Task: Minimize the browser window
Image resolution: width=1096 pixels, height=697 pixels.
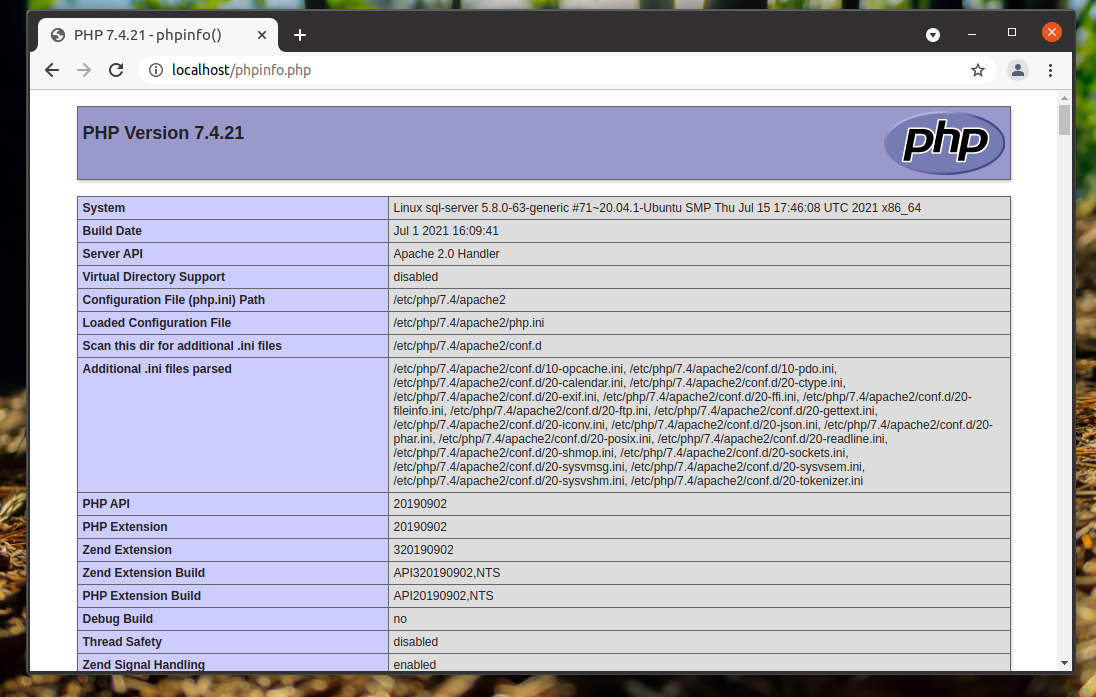Action: click(972, 34)
